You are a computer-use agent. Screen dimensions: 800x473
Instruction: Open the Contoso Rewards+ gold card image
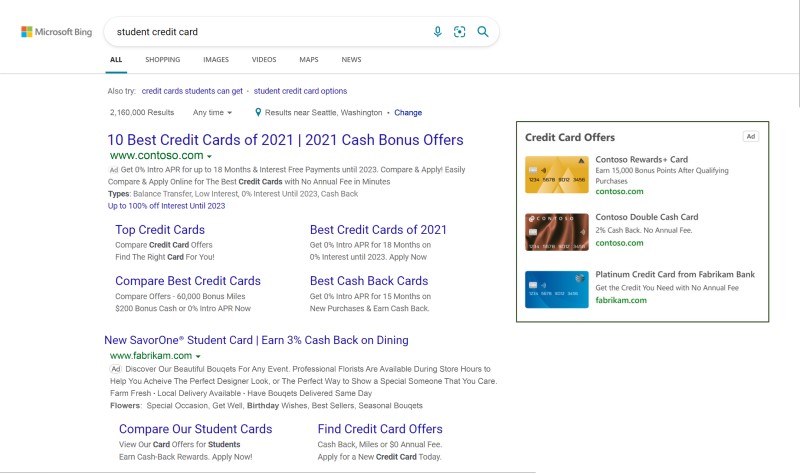557,175
